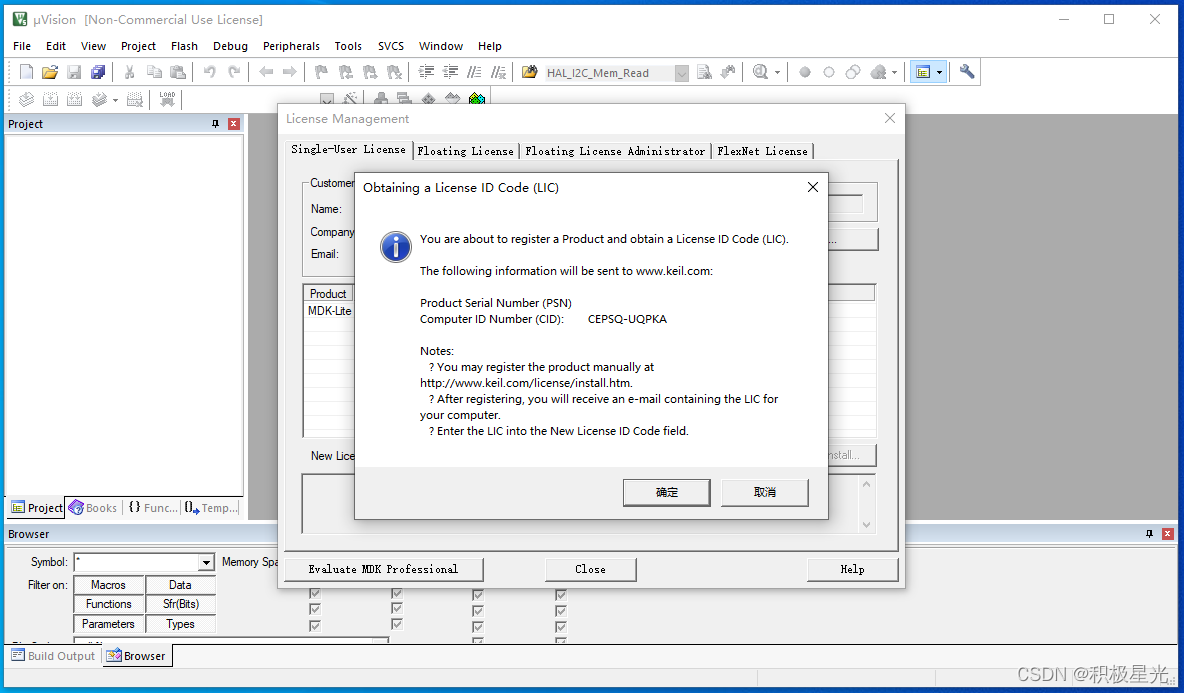This screenshot has height=693, width=1184.
Task: Indent selected lines icon
Action: click(x=426, y=72)
